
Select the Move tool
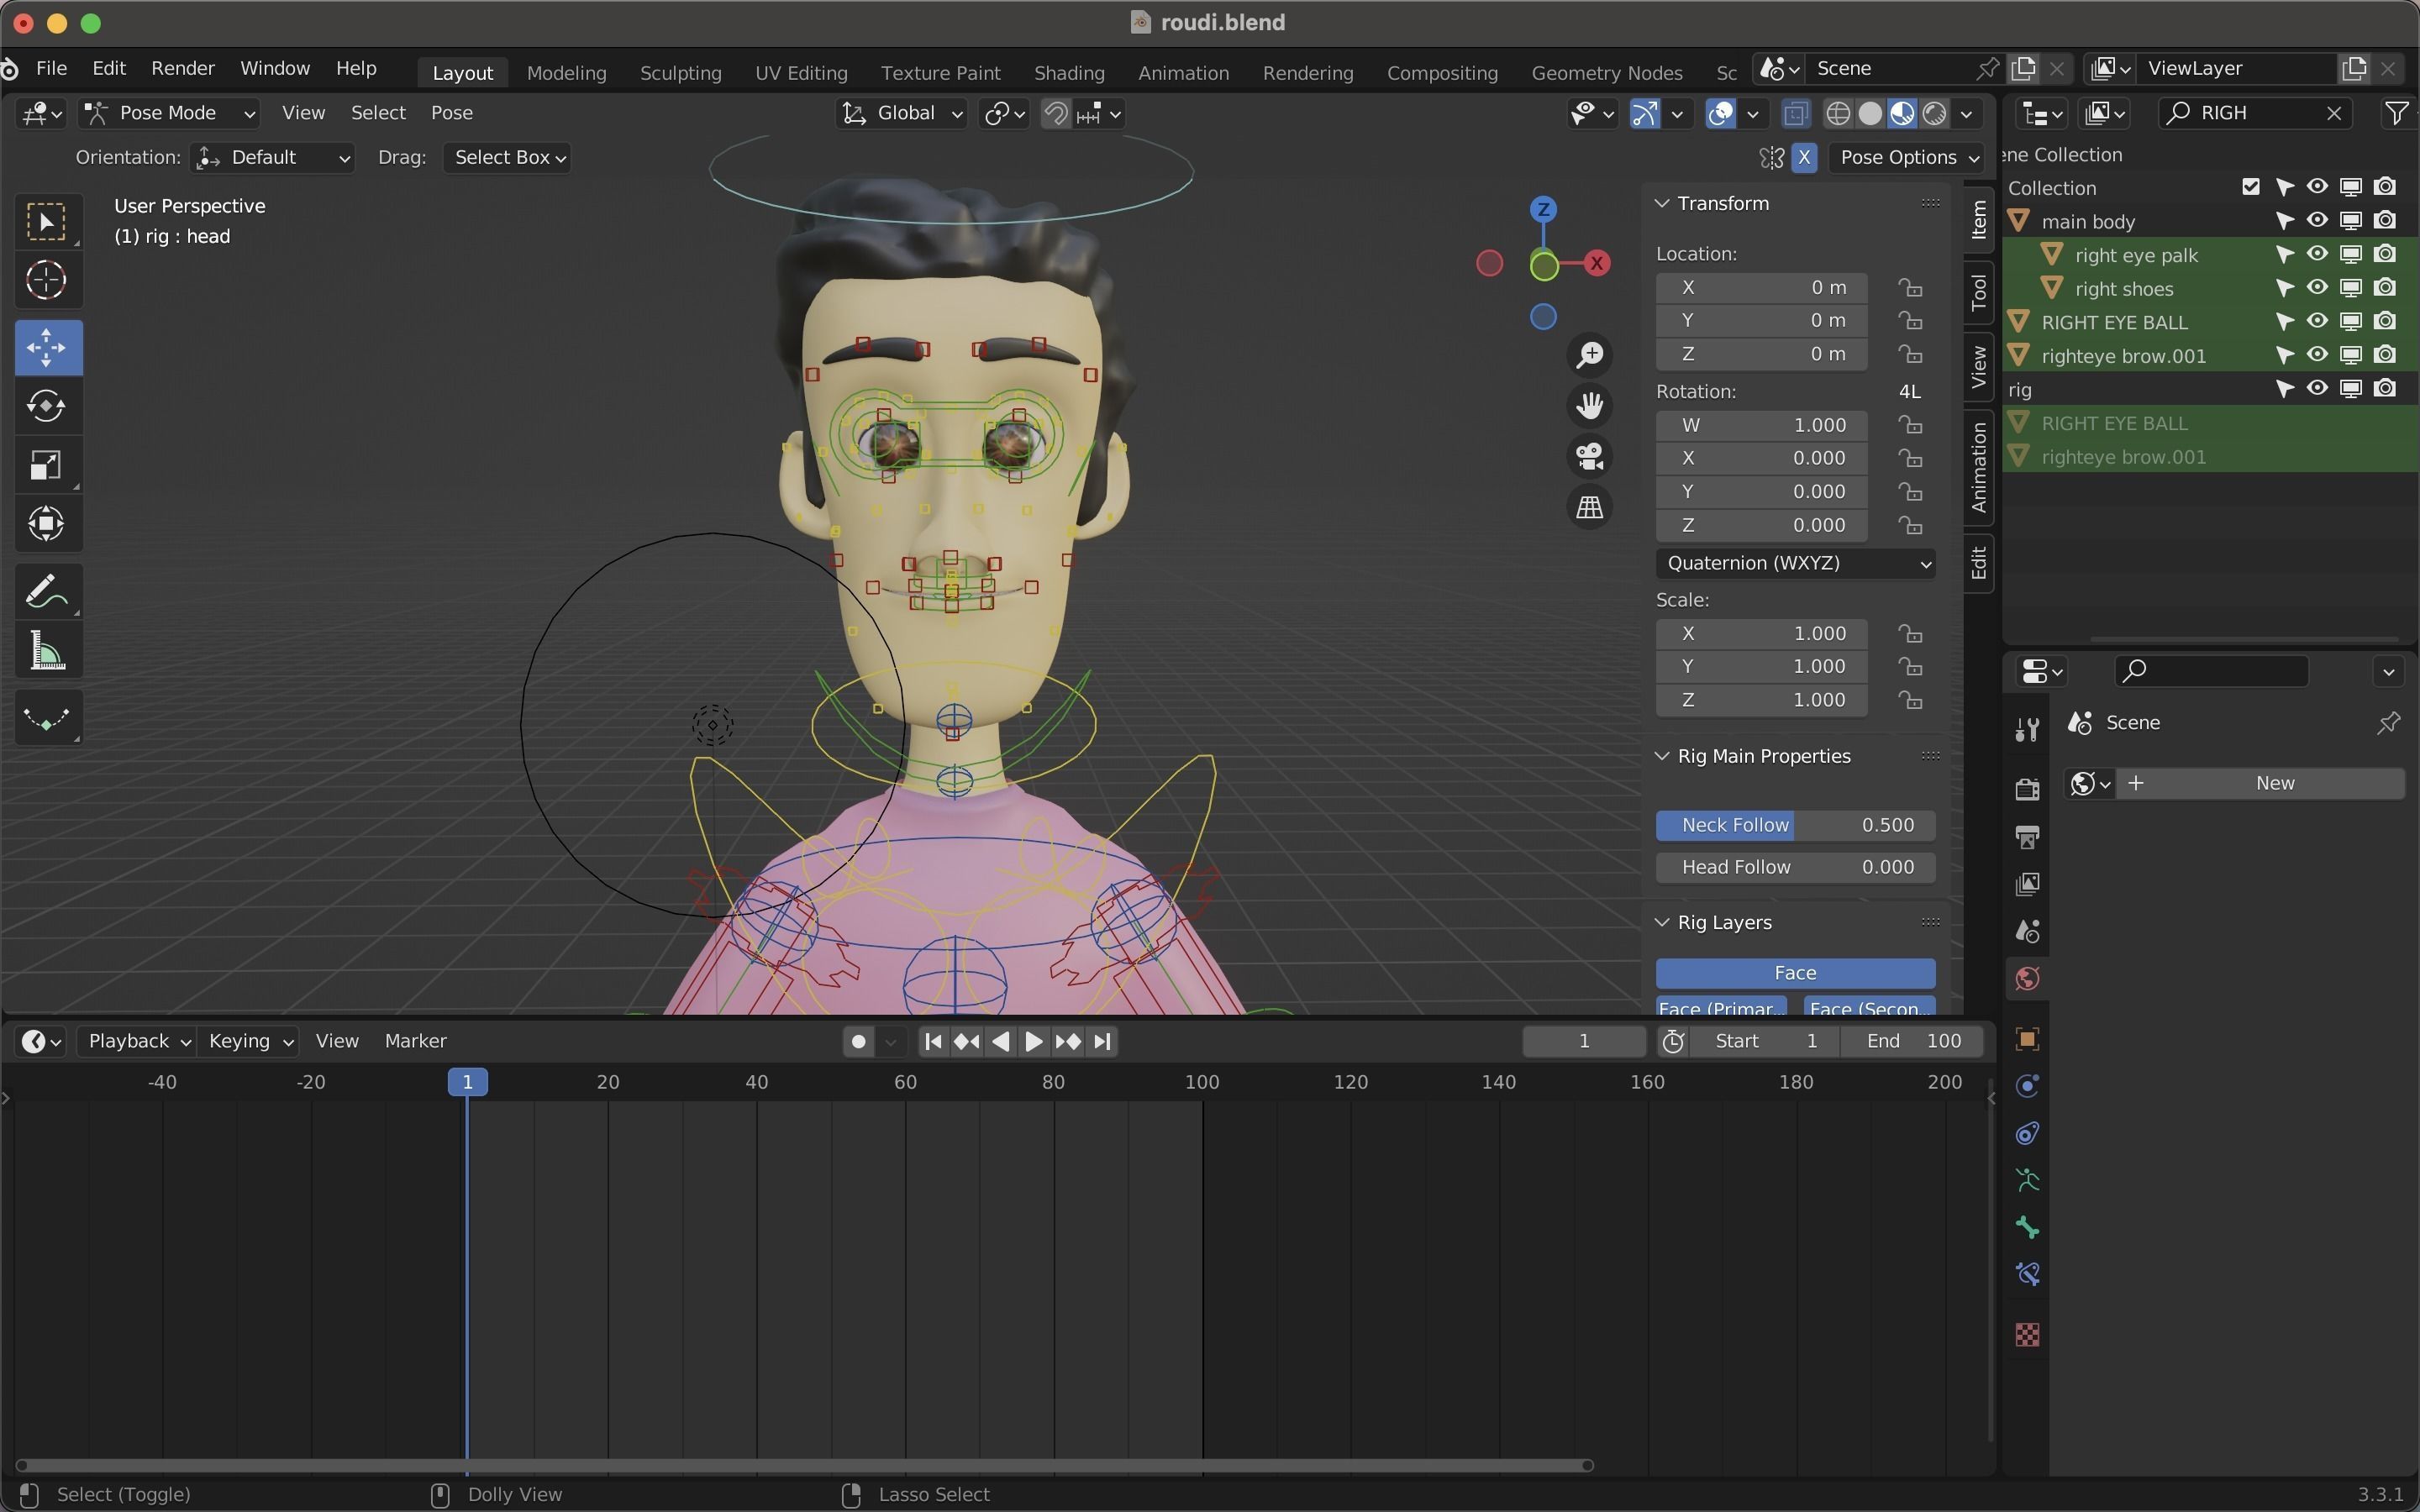(x=47, y=347)
